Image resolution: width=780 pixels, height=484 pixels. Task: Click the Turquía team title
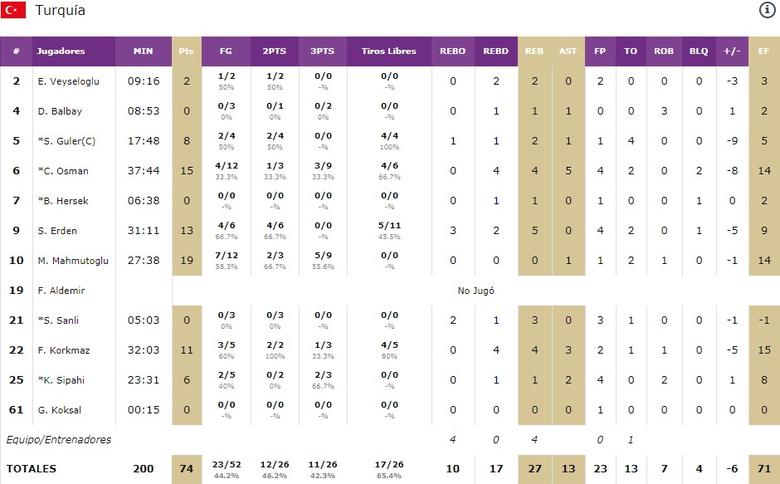point(60,11)
